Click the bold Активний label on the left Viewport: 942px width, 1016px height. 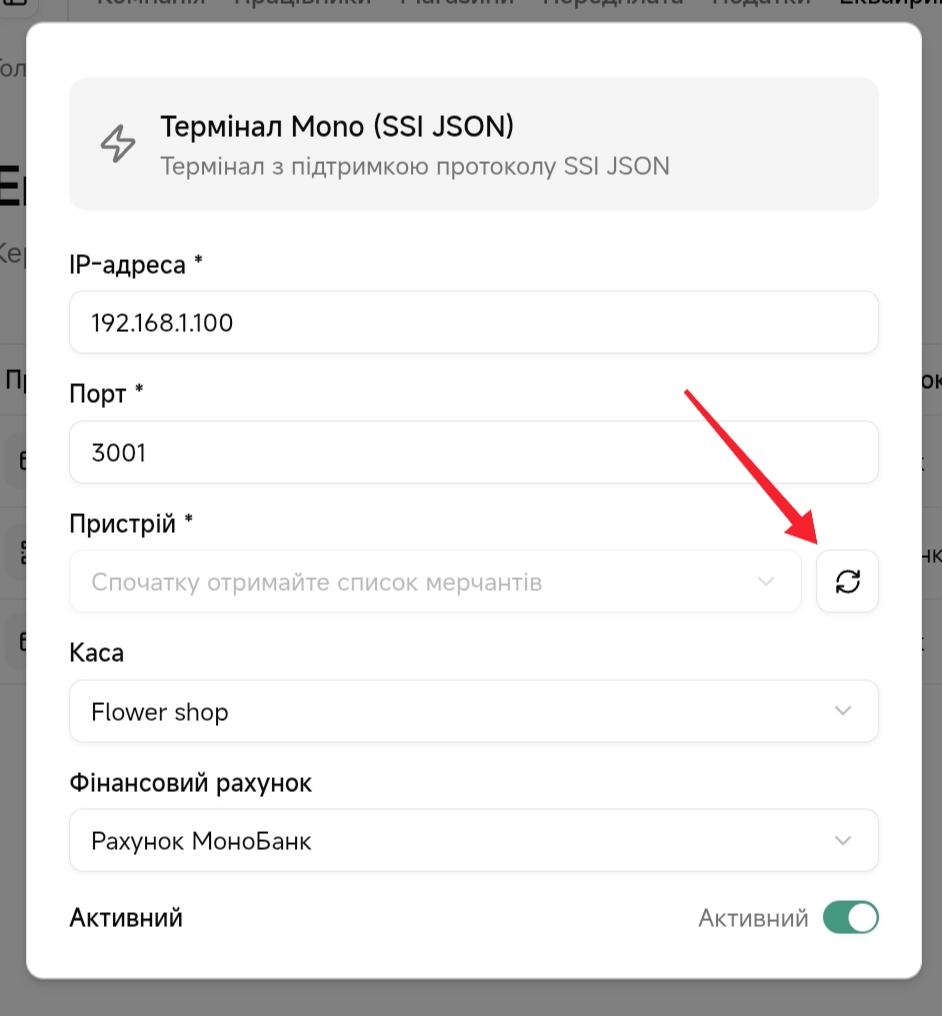pos(126,918)
